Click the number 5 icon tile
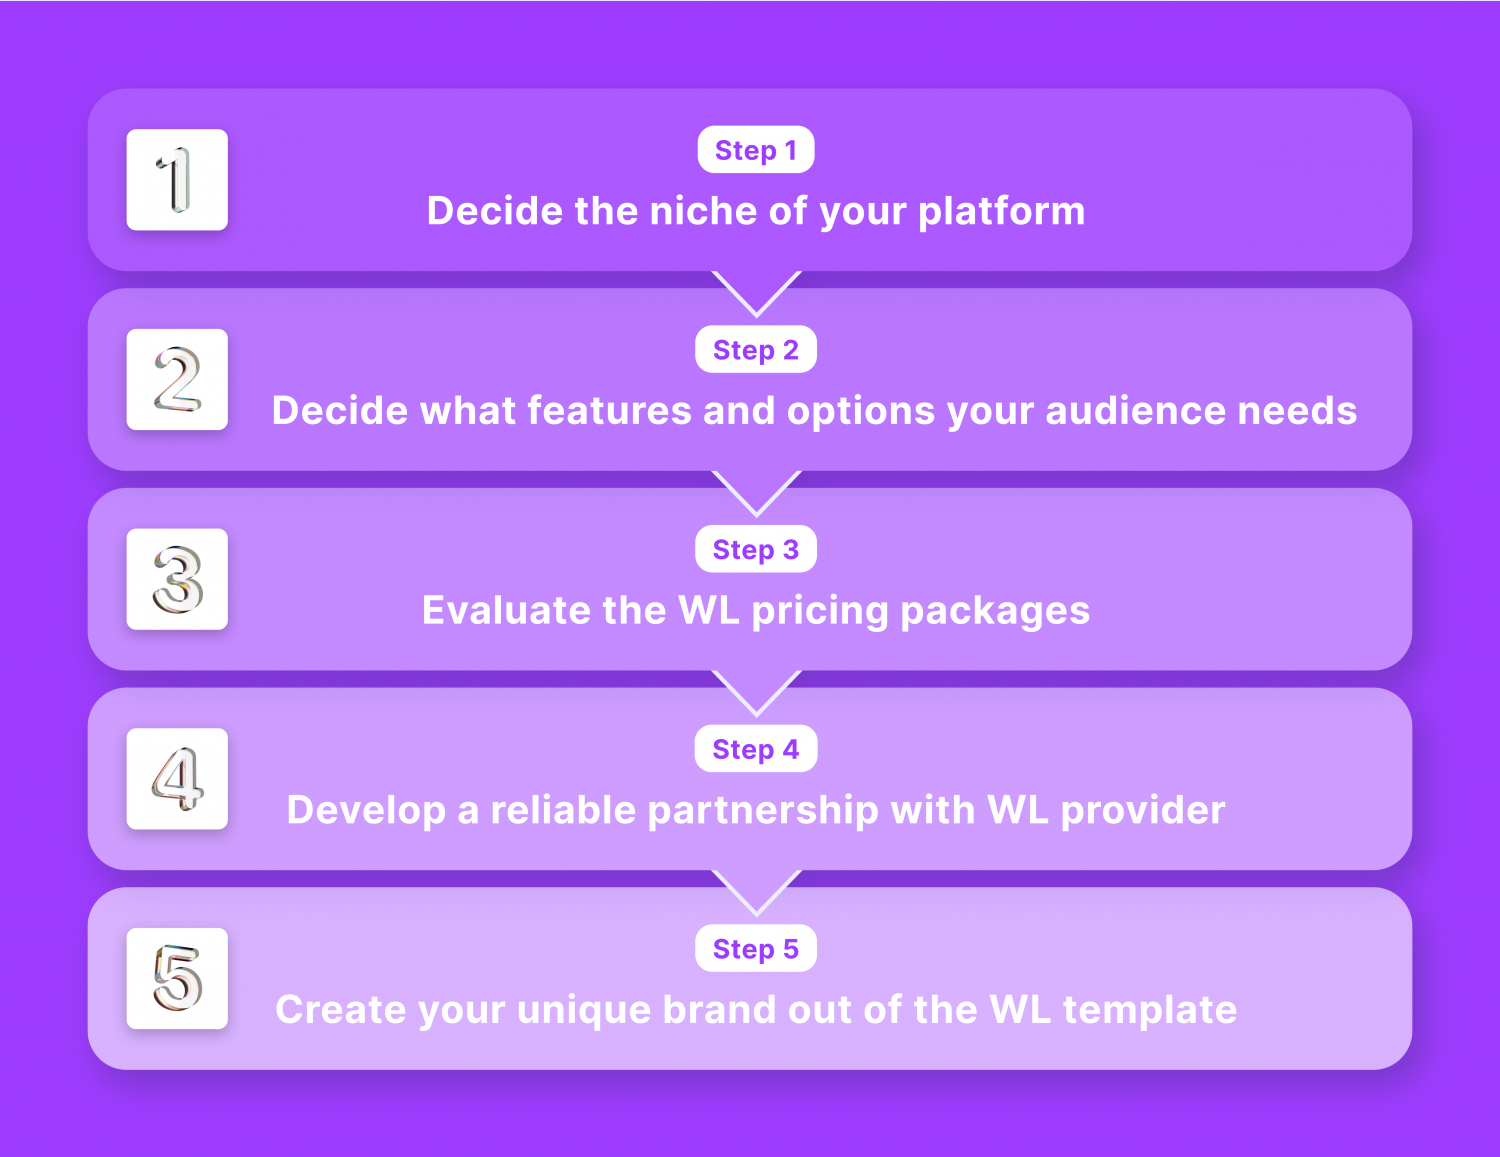The height and width of the screenshot is (1157, 1500). pyautogui.click(x=177, y=978)
